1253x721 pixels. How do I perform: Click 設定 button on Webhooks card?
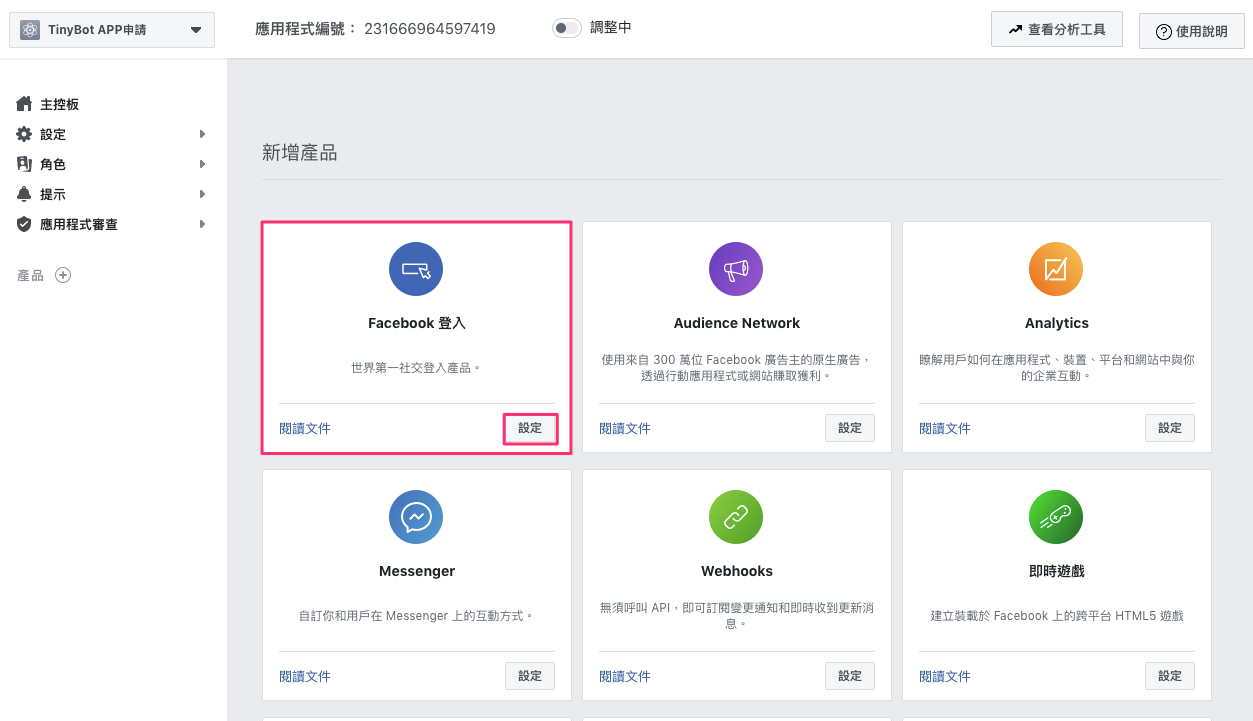pyautogui.click(x=850, y=676)
